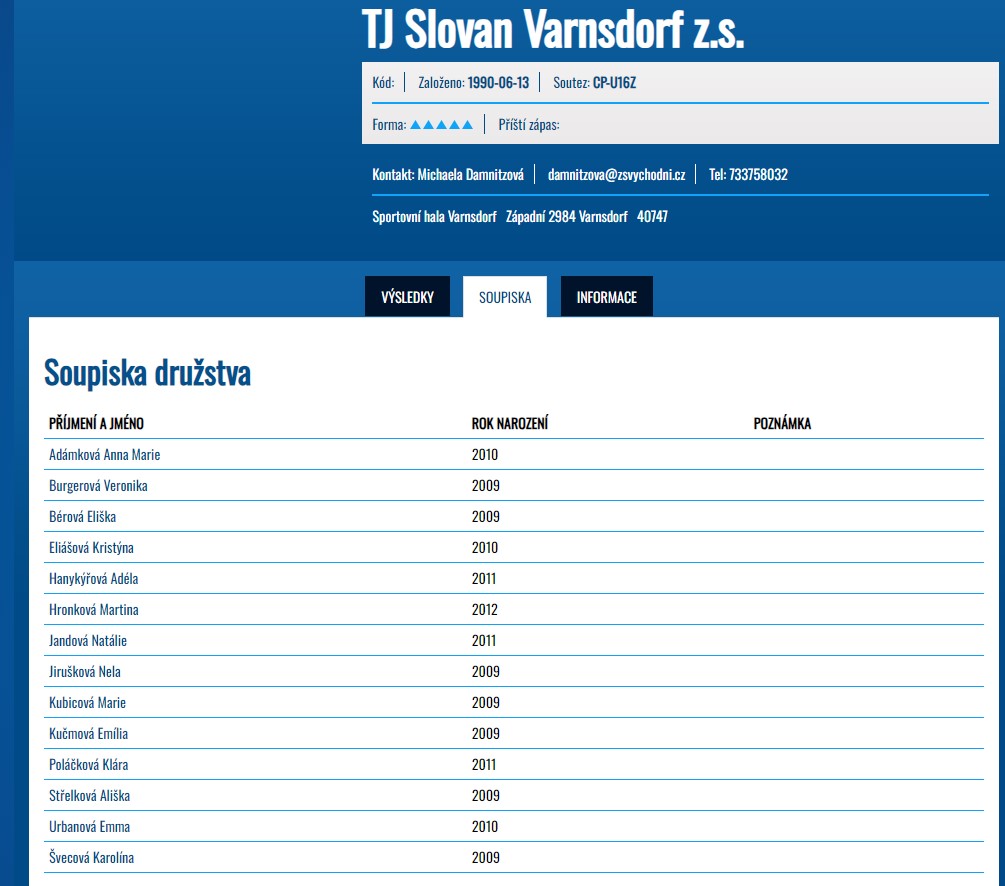Click the TJ Slovan Varnsdorf z.s. title
This screenshot has height=886, width=1005.
click(x=552, y=29)
